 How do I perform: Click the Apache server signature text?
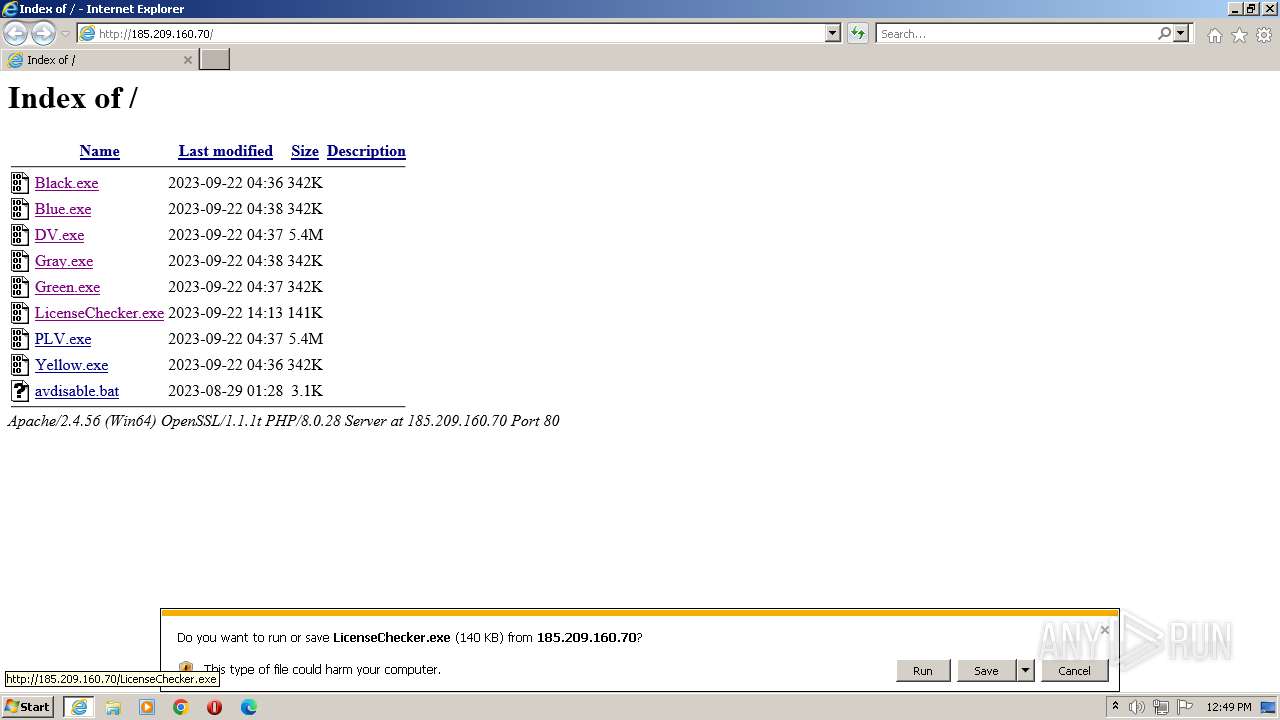(x=283, y=421)
